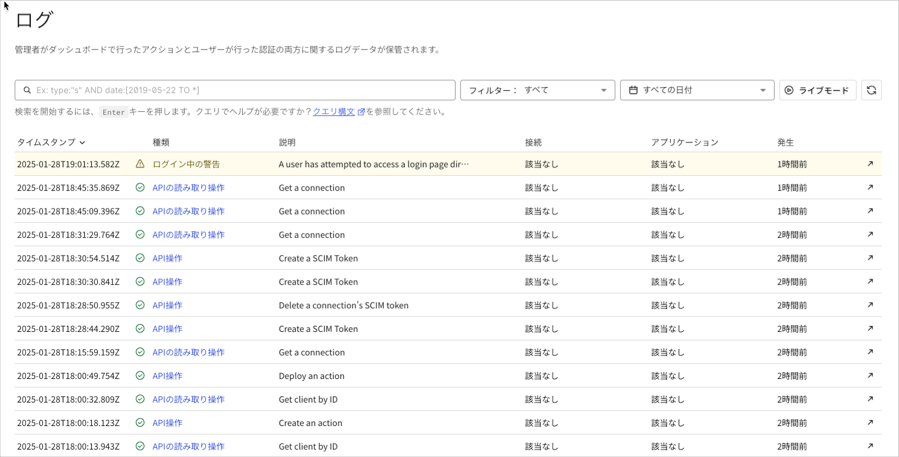Open APIの読み取り操作 link at 18:31:29.764Z

[x=189, y=235]
